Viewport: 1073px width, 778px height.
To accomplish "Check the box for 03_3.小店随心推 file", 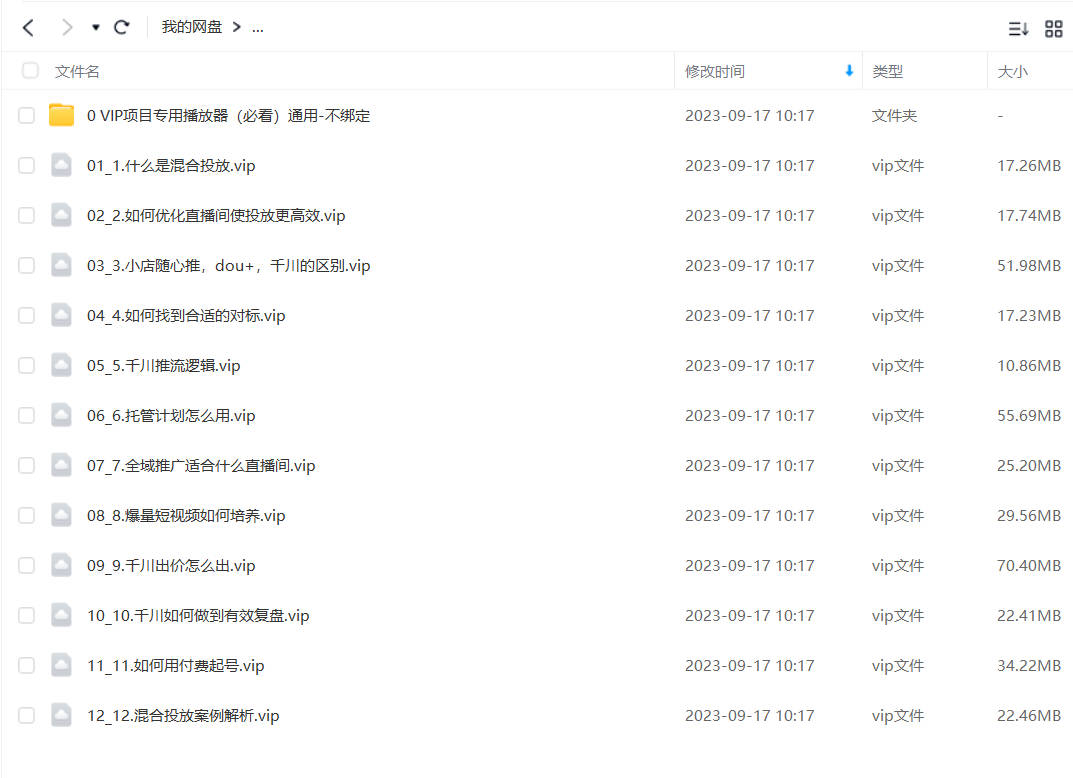I will [26, 265].
